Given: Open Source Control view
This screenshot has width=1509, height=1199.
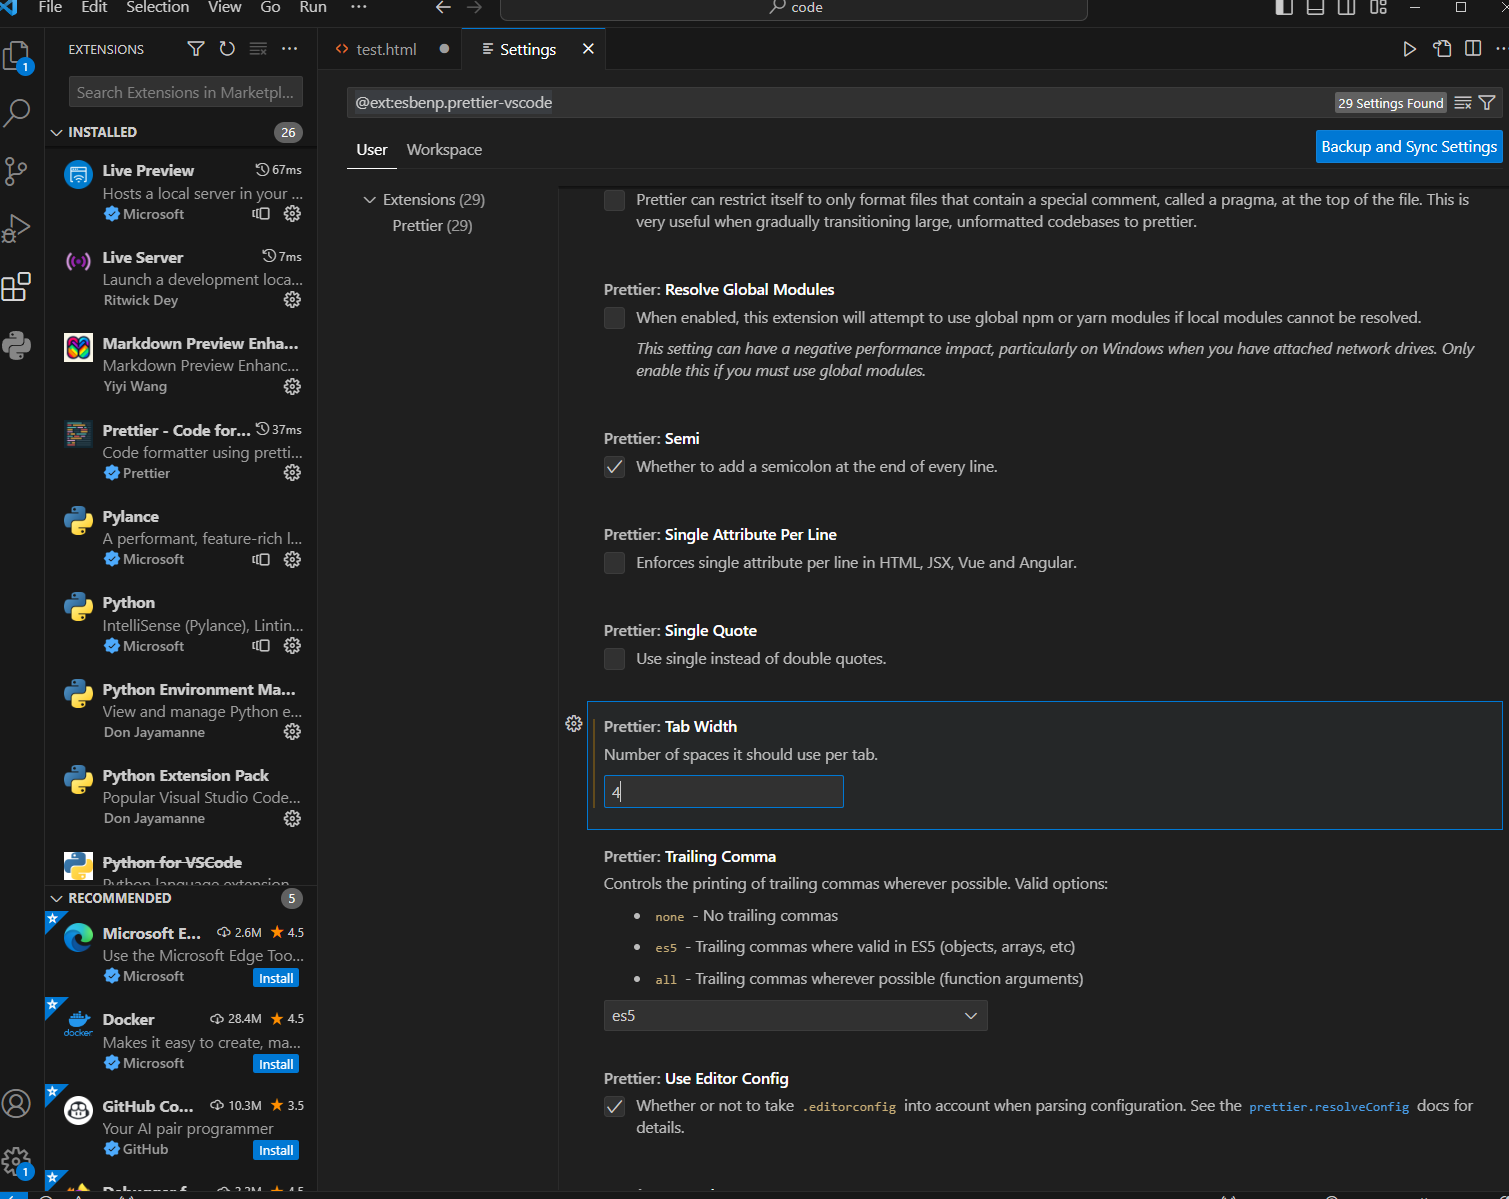Looking at the screenshot, I should pyautogui.click(x=17, y=171).
